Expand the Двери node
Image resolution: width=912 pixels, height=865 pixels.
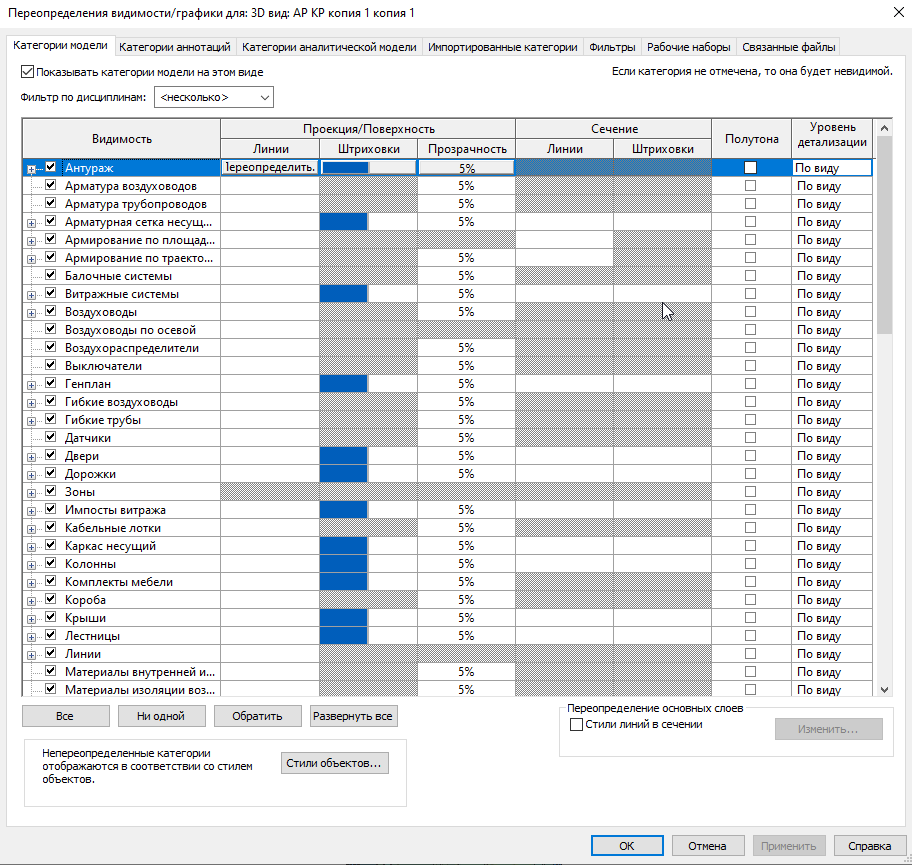(x=31, y=457)
